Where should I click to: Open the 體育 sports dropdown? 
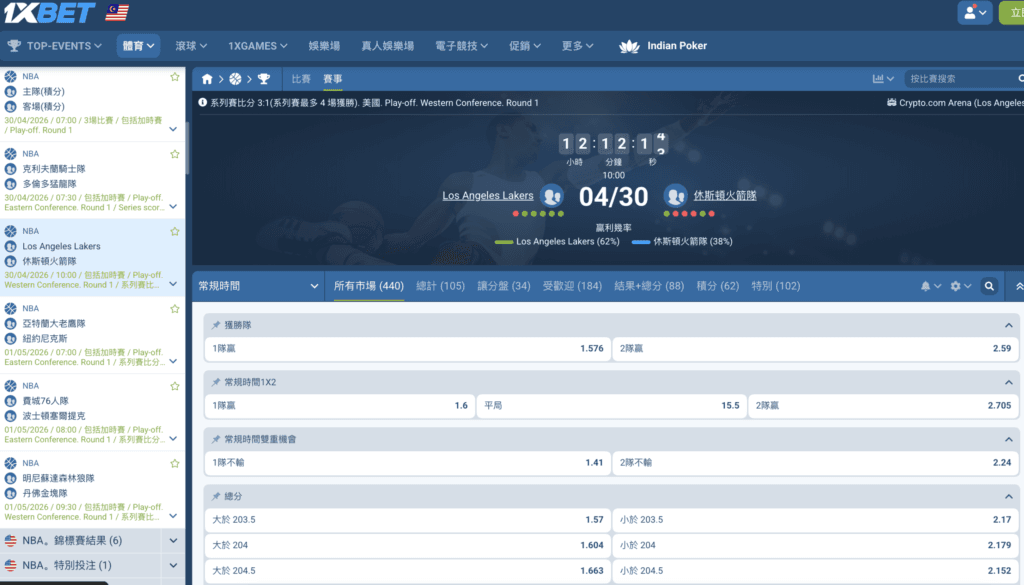(138, 46)
